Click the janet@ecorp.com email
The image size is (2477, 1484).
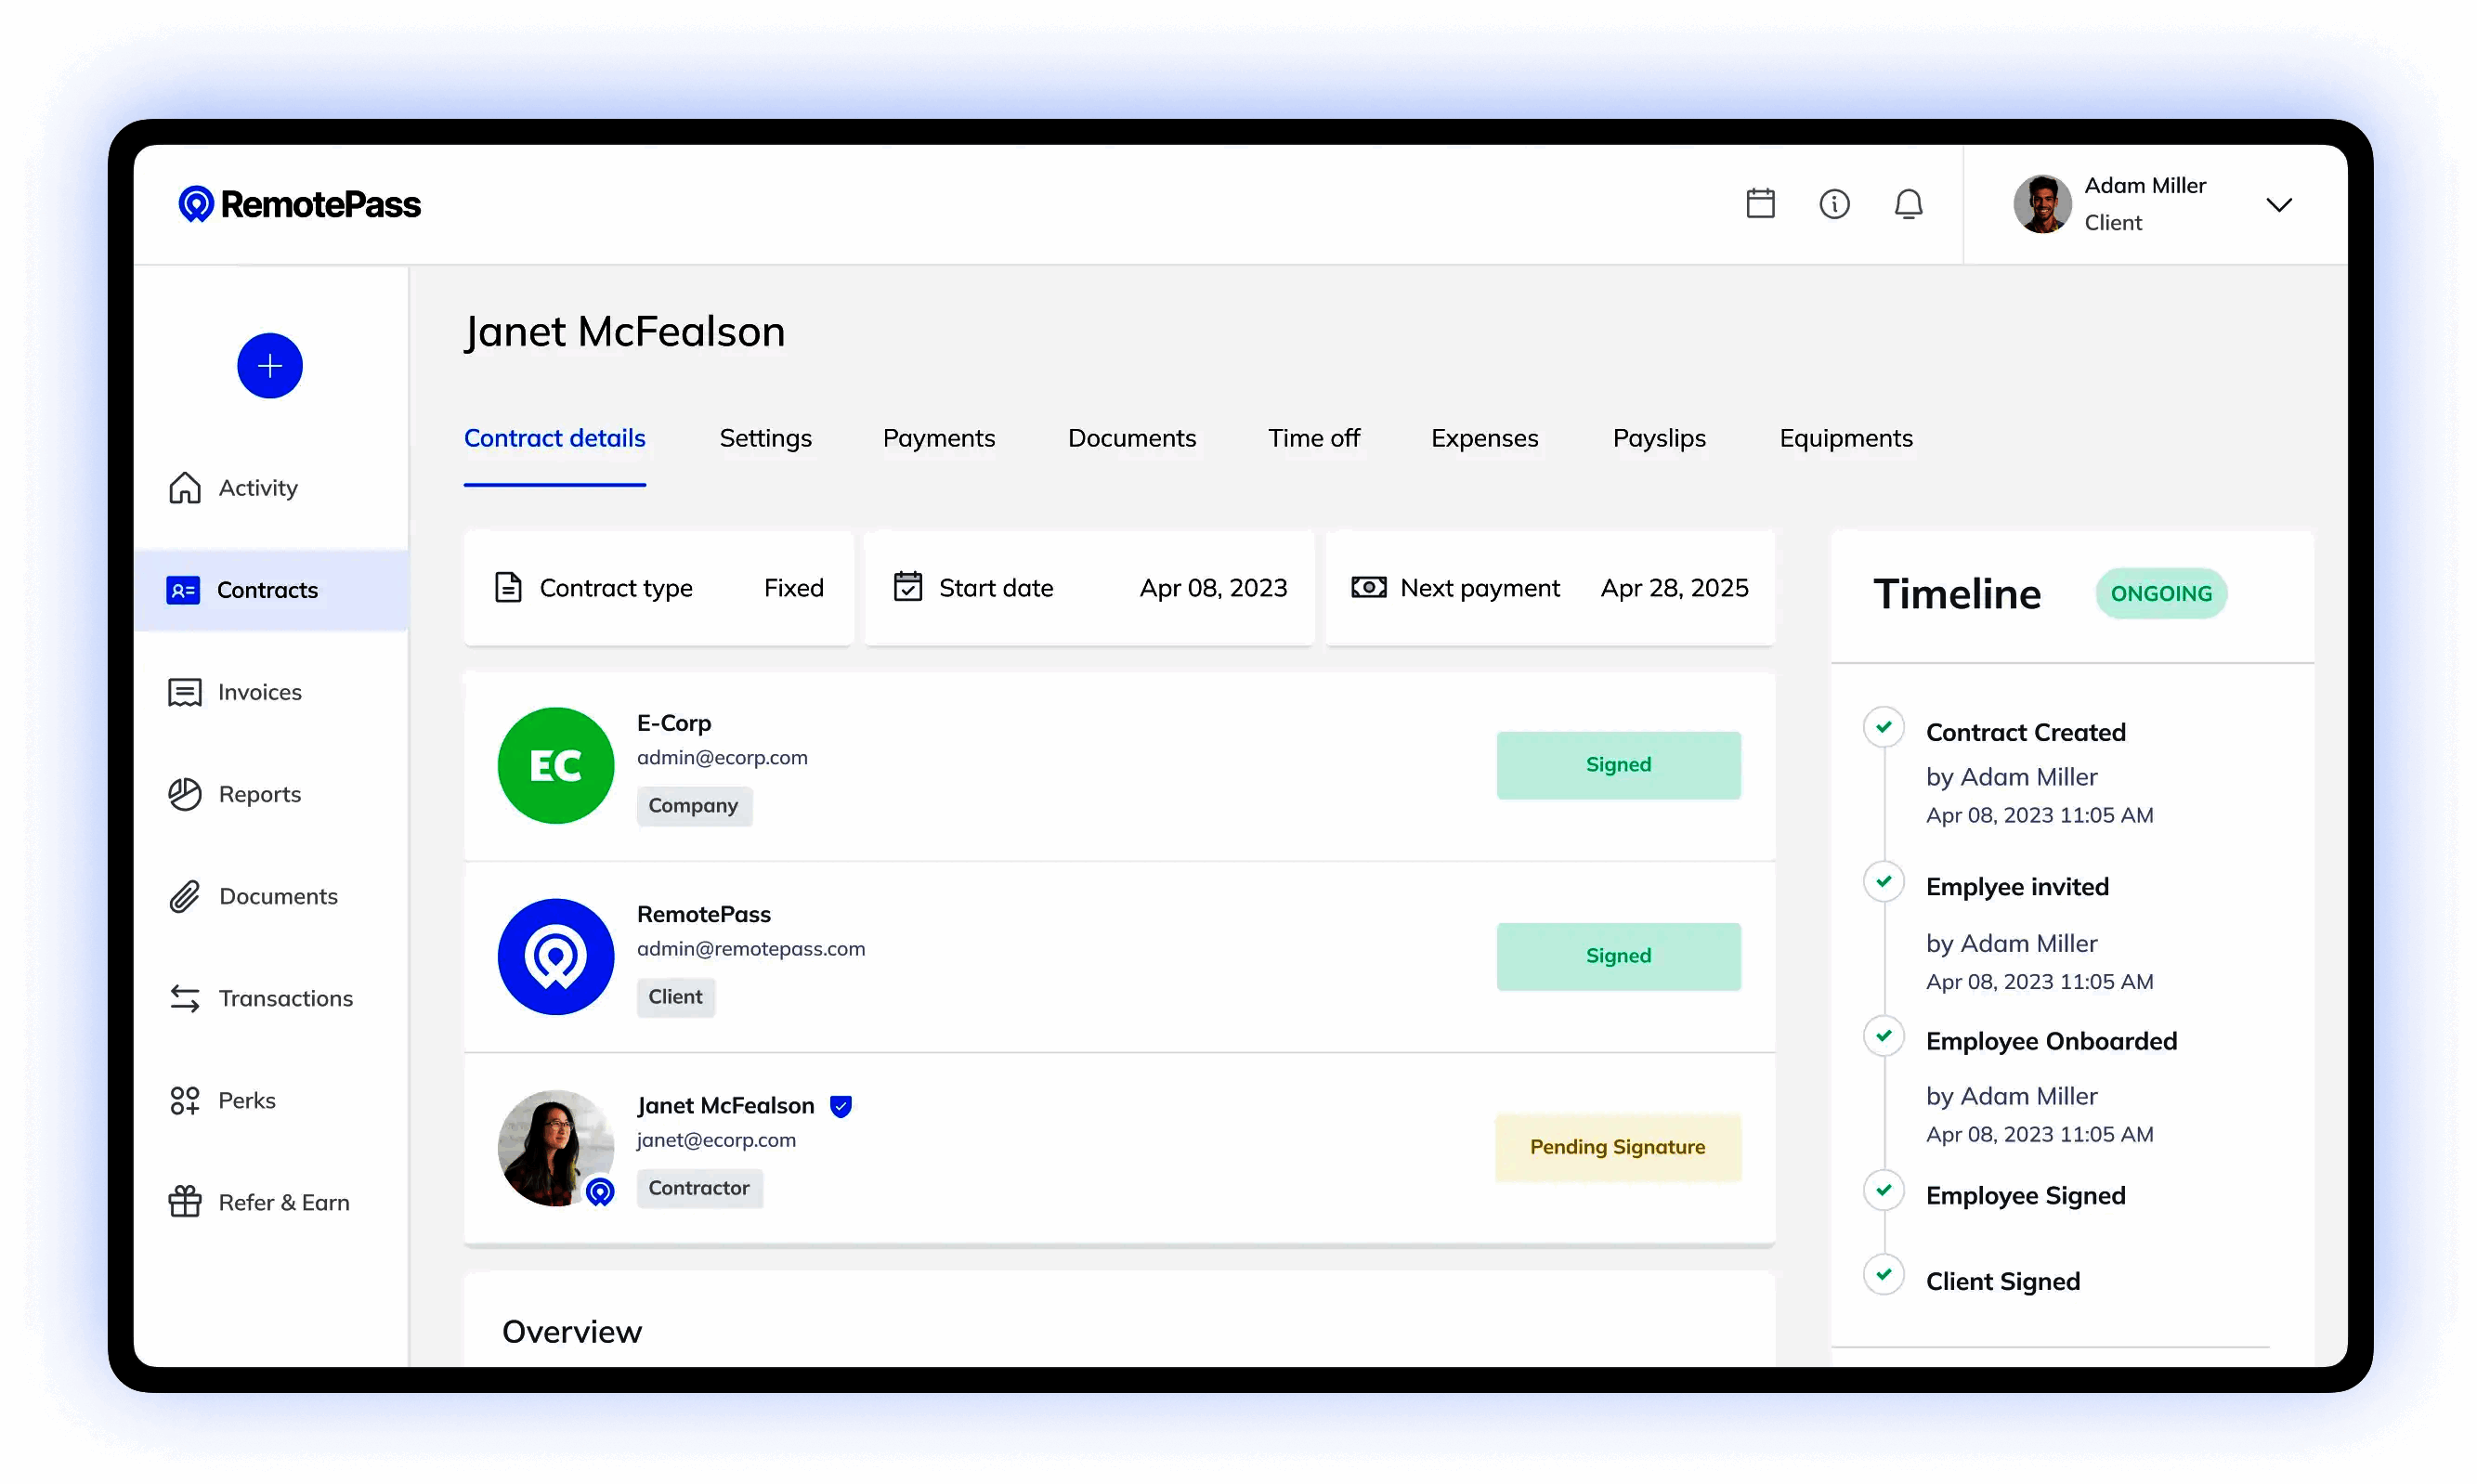point(716,1141)
